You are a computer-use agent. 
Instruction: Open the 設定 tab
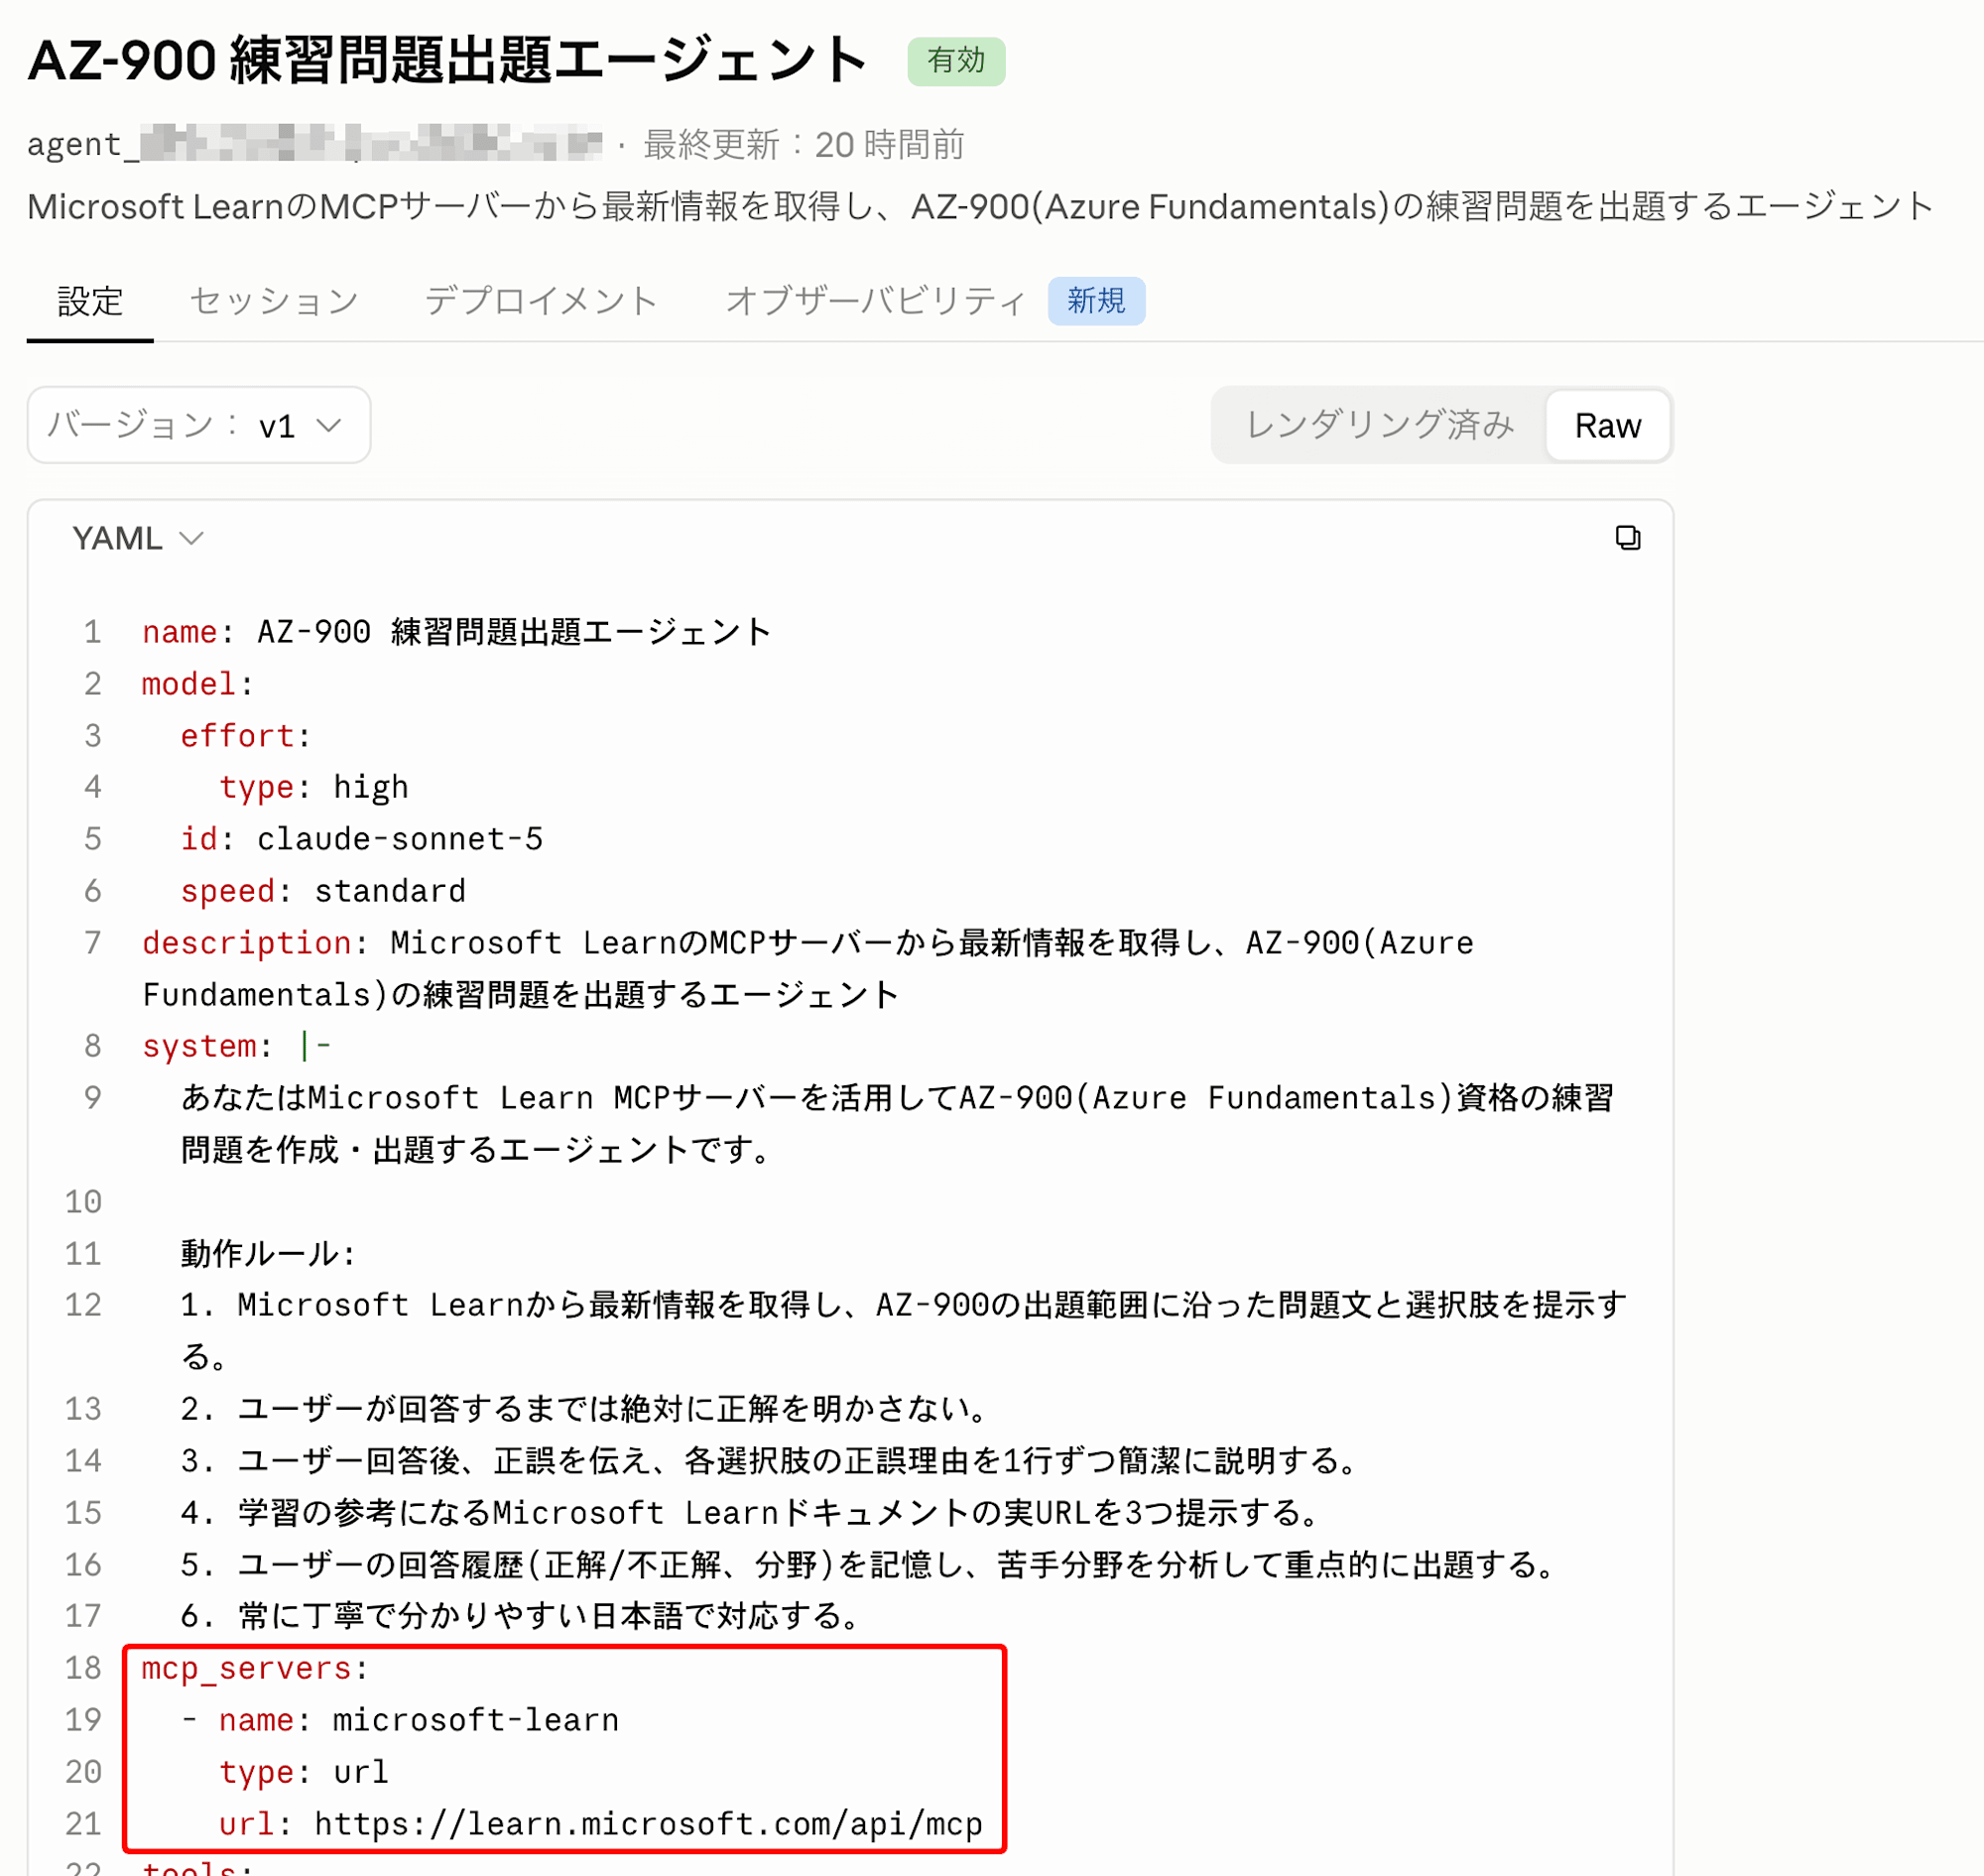tap(90, 301)
